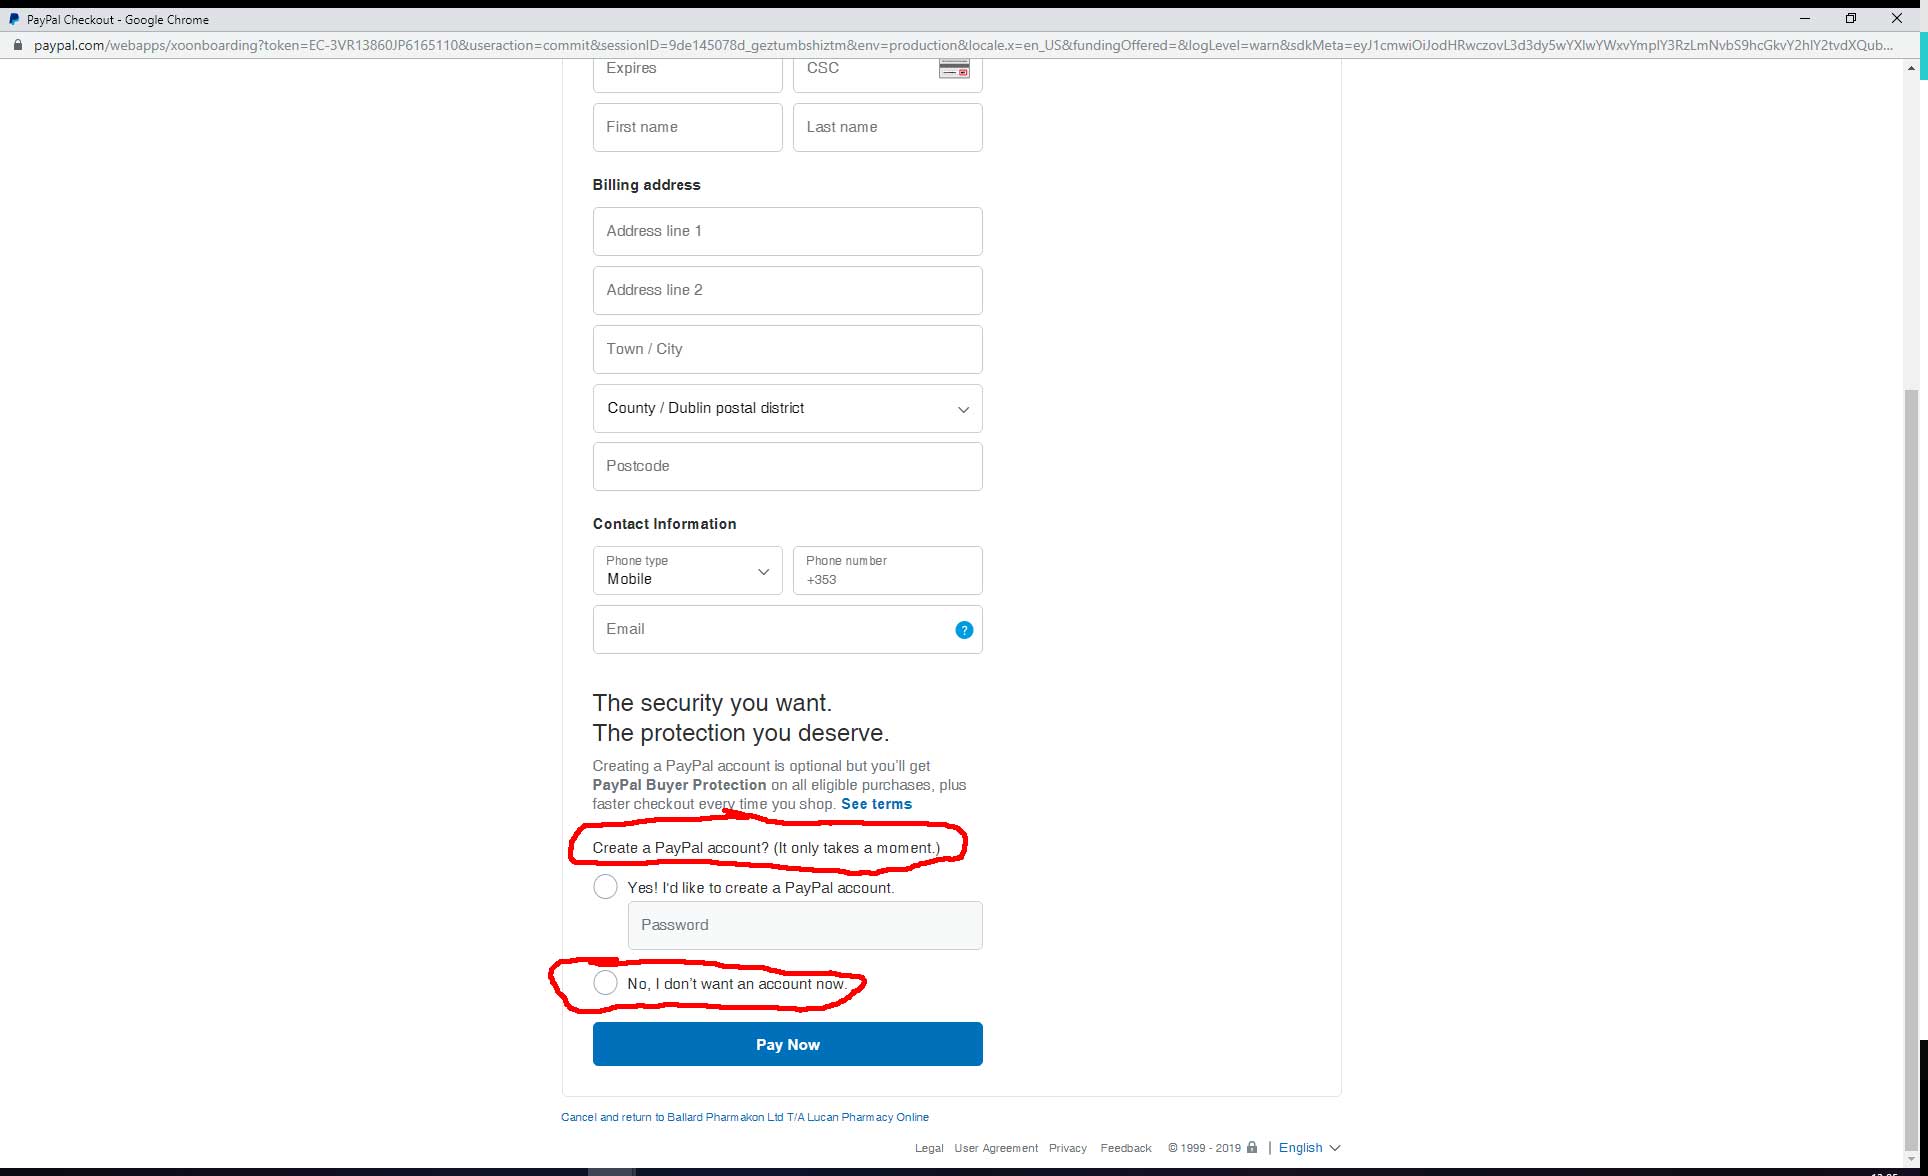Select No, I don't want an account
1928x1176 pixels.
[x=605, y=983]
